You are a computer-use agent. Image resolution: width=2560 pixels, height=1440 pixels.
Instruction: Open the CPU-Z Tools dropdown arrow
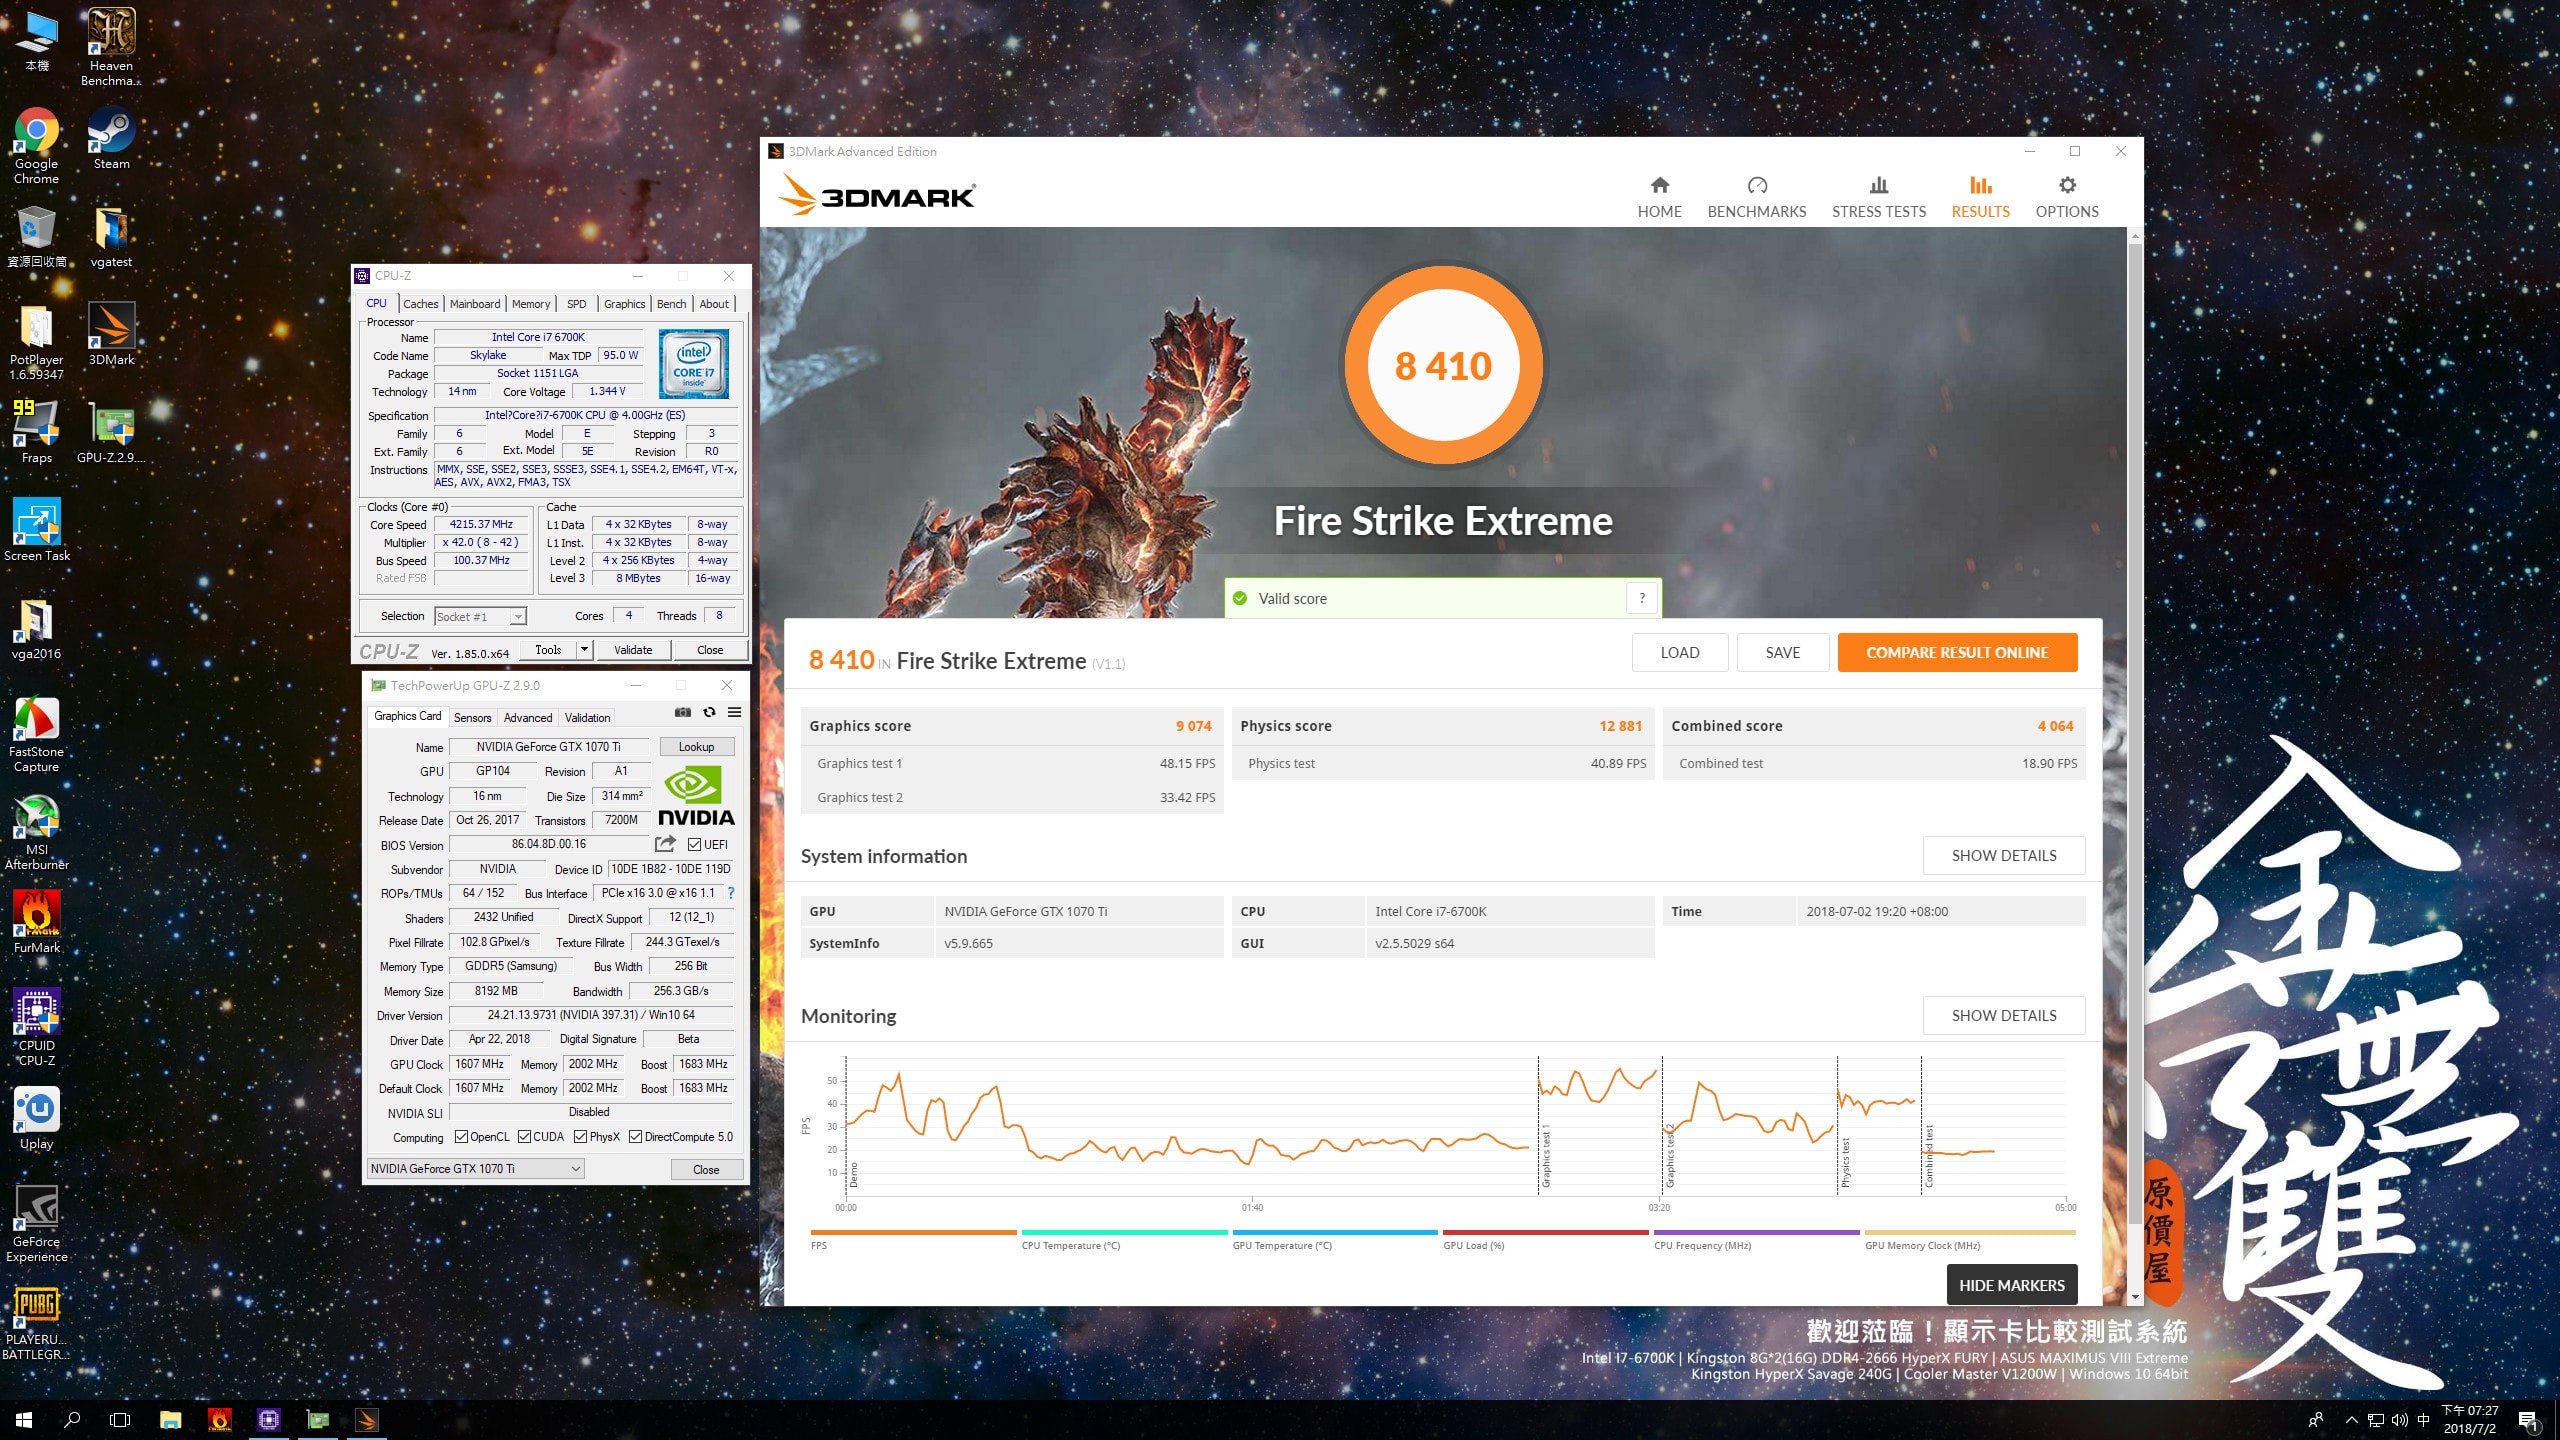[584, 649]
